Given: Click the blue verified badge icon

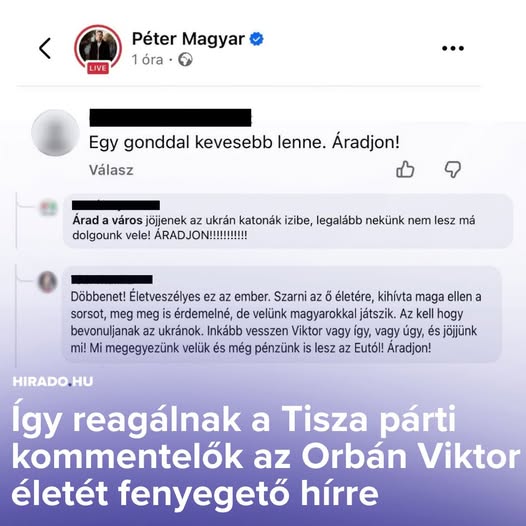Looking at the screenshot, I should [x=256, y=39].
